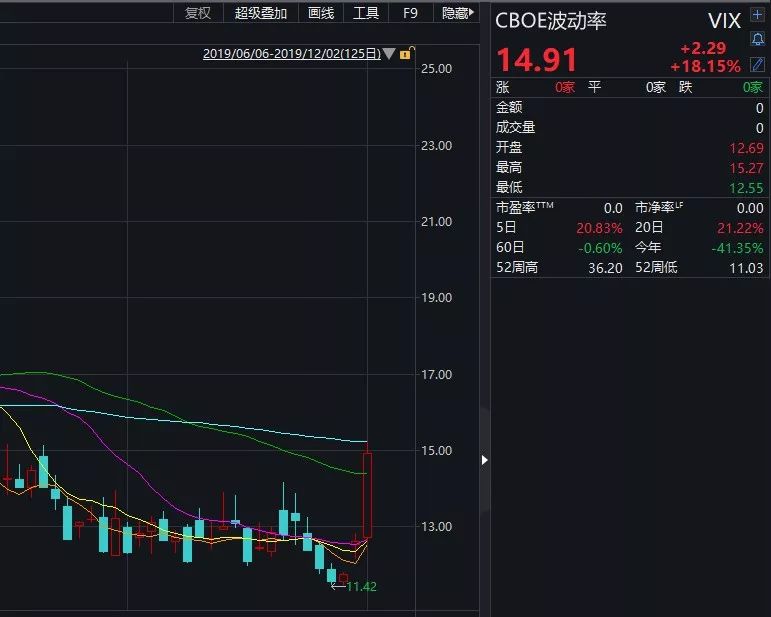Click the last price 14.91
The width and height of the screenshot is (771, 617).
(x=536, y=59)
